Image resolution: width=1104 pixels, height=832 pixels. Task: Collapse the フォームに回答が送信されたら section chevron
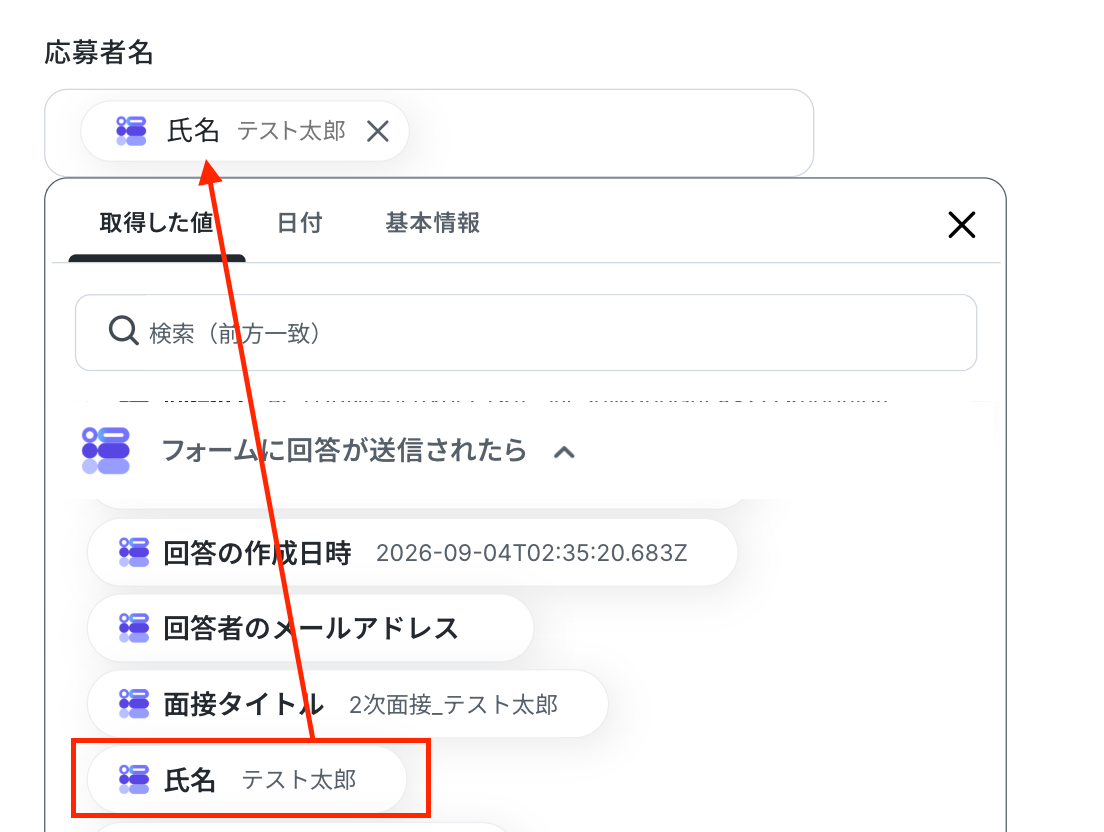click(x=565, y=452)
